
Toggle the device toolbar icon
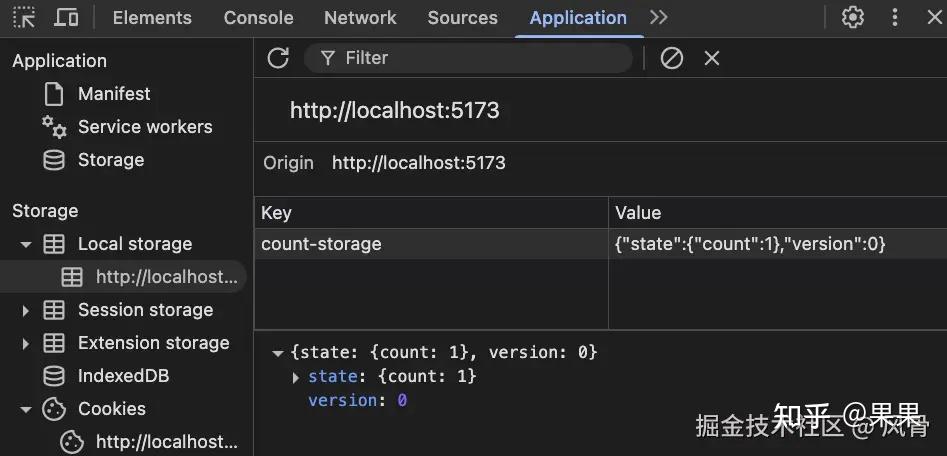coord(66,17)
